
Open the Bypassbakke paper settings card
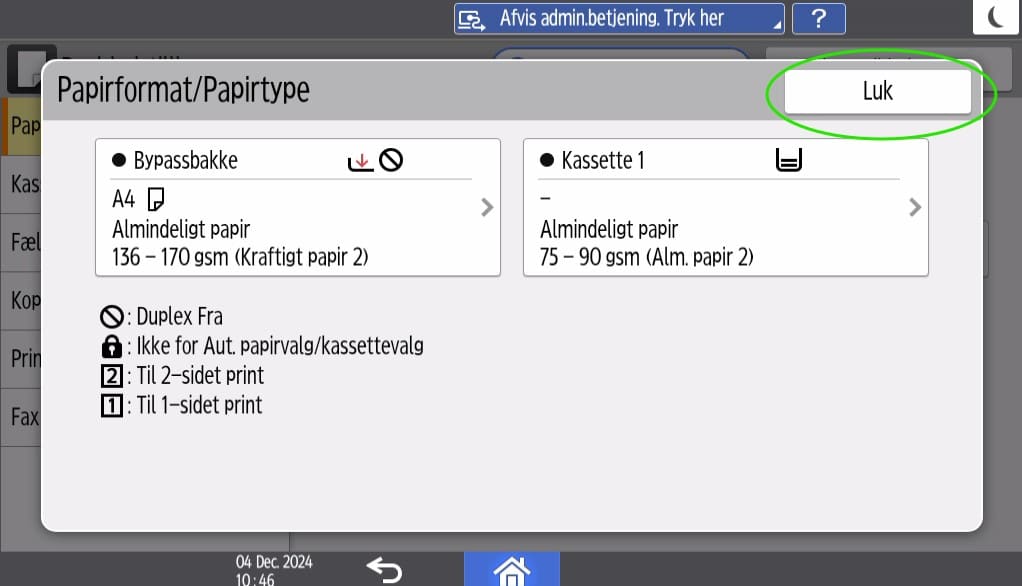(x=297, y=208)
